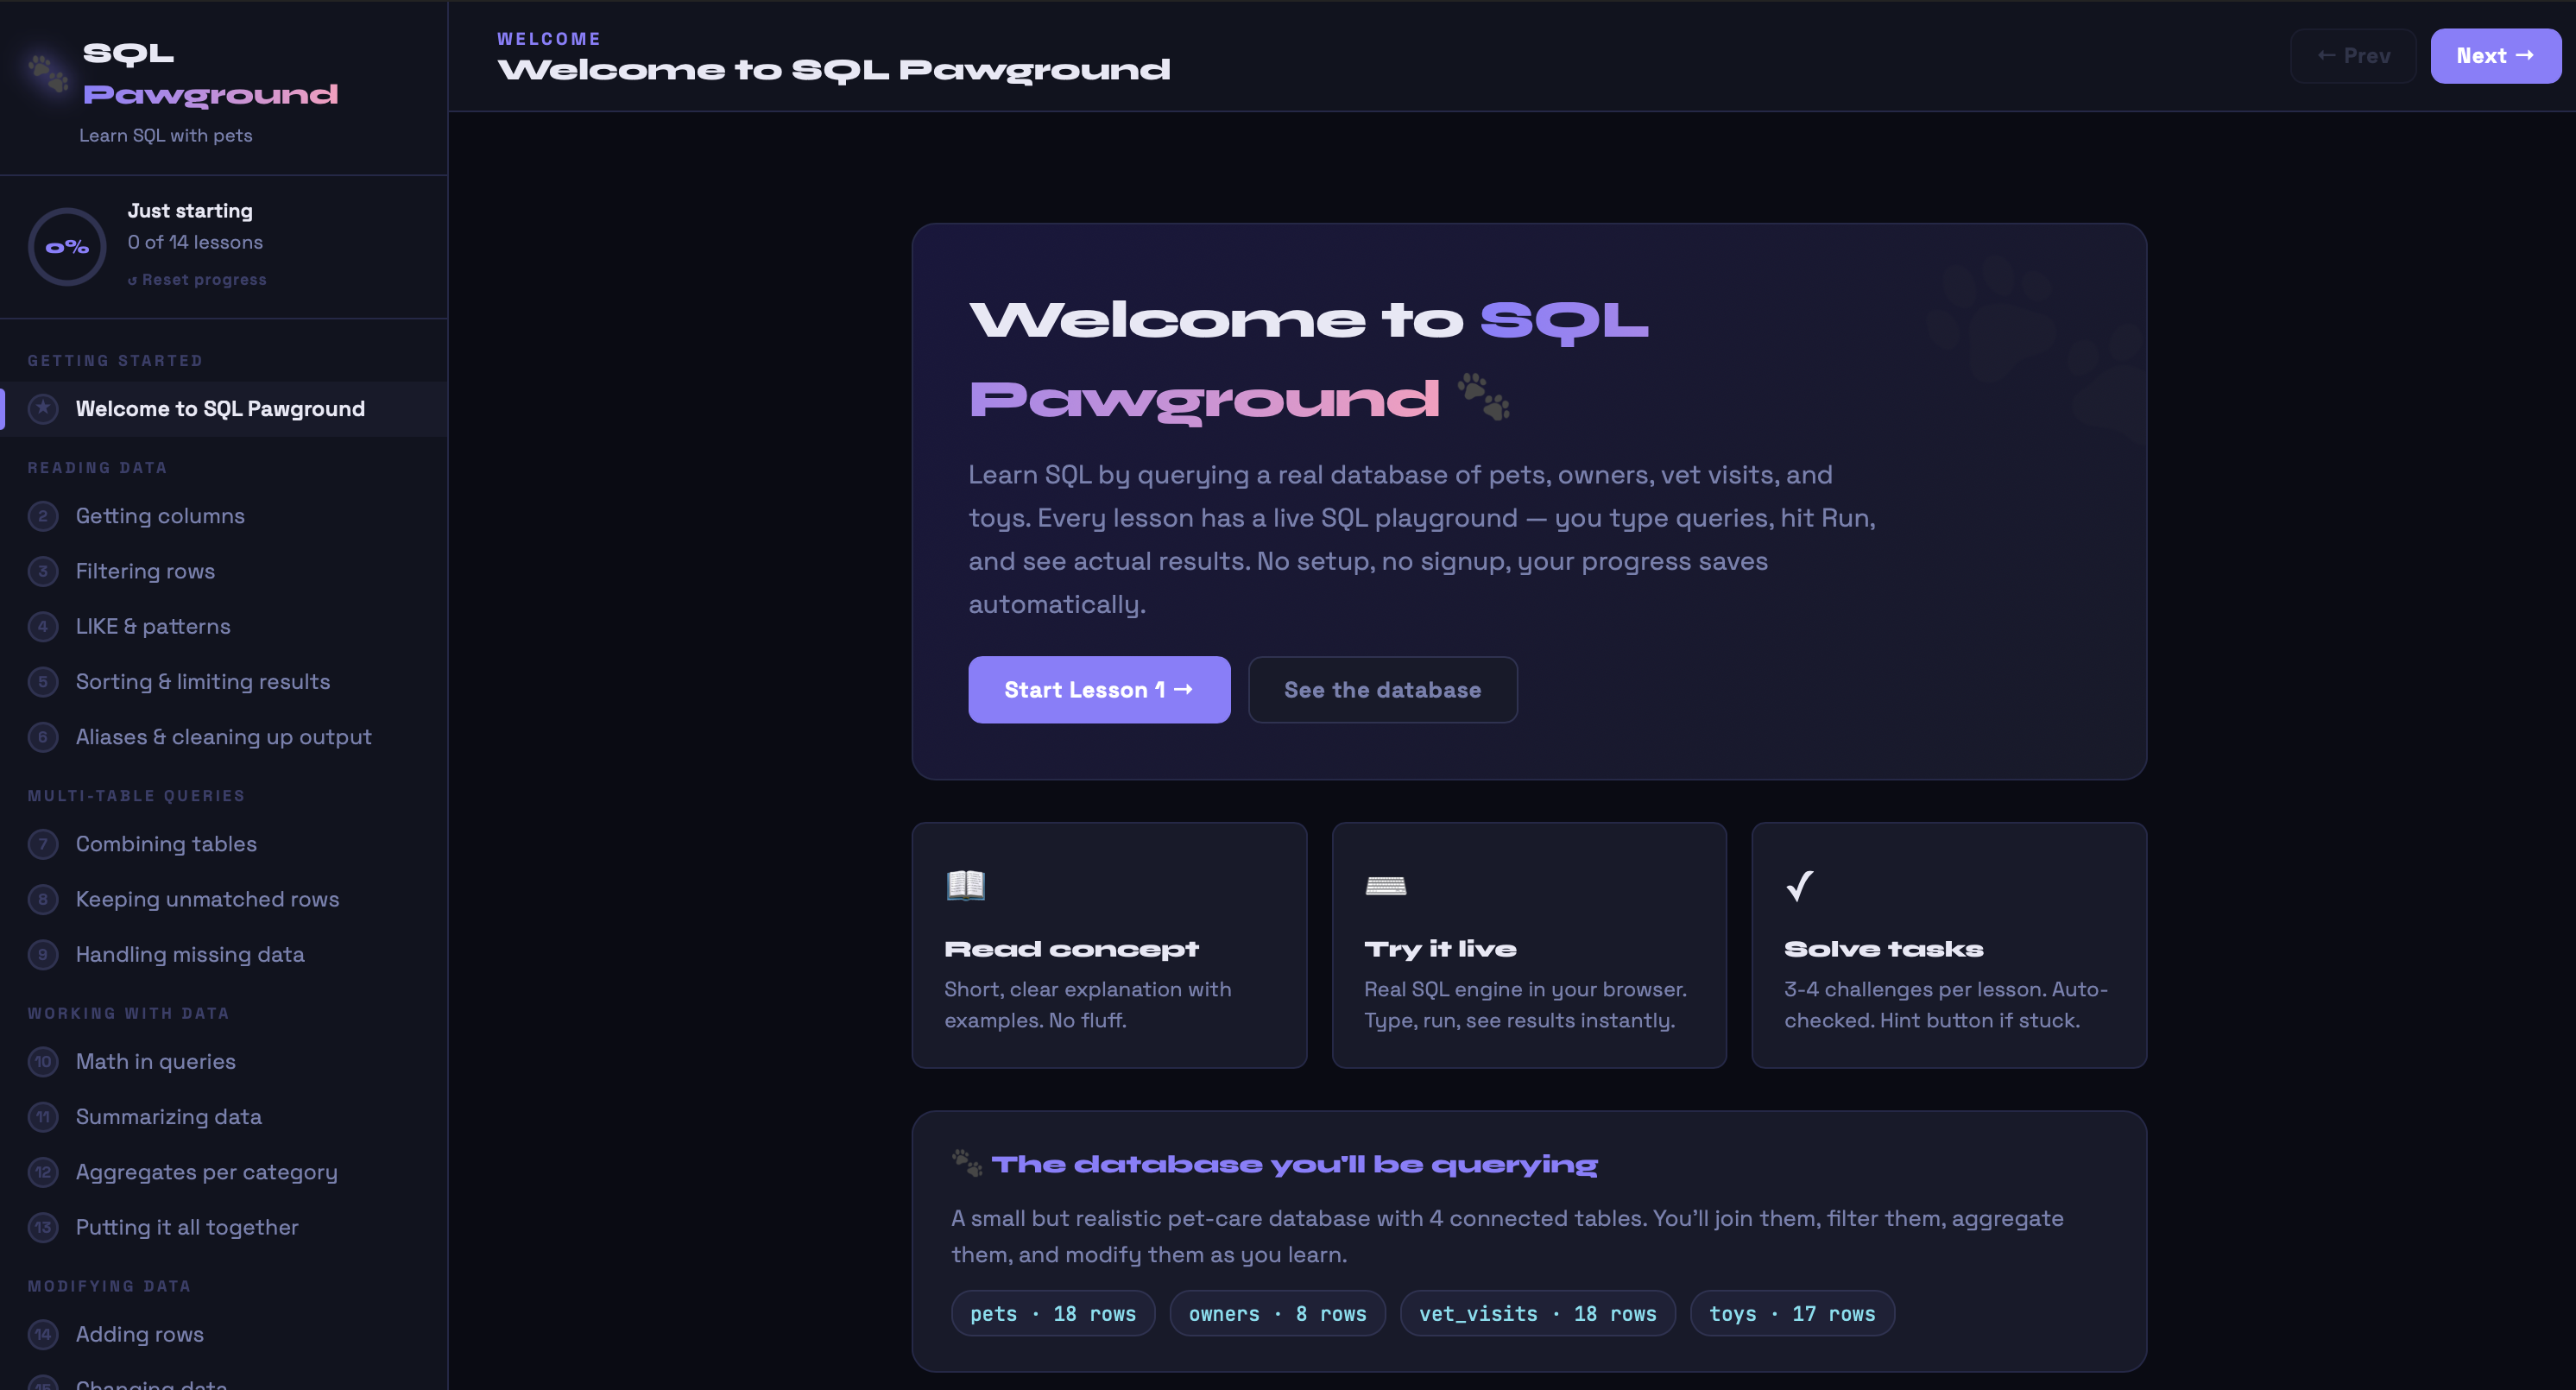Image resolution: width=2576 pixels, height=1390 pixels.
Task: Click the toys · 17 rows chip
Action: [x=1792, y=1314]
